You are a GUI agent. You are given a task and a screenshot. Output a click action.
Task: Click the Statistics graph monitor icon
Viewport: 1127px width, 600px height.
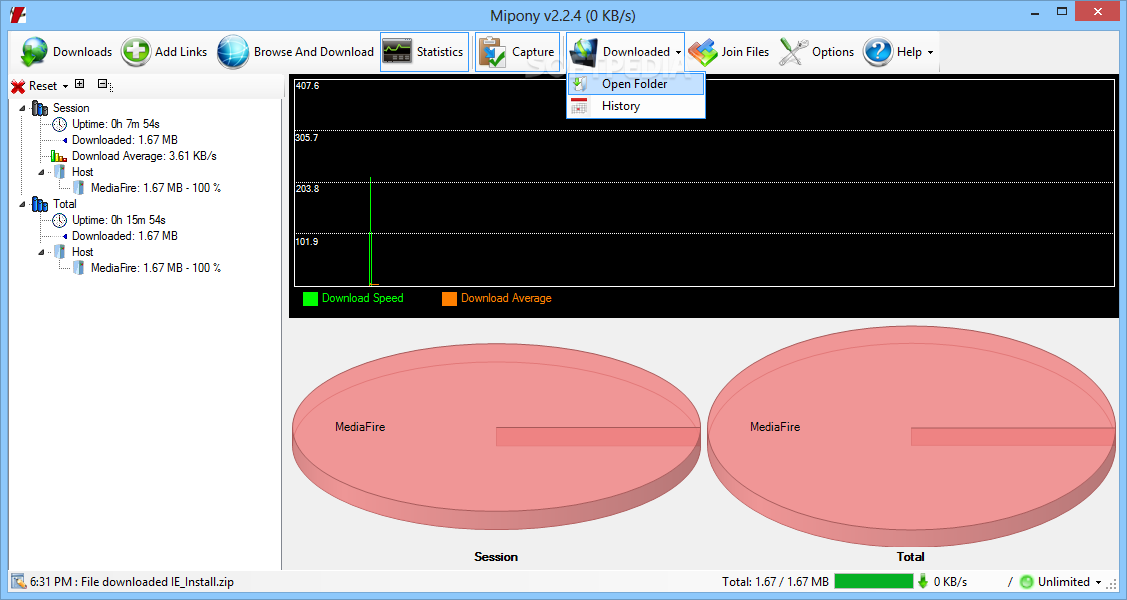[397, 52]
